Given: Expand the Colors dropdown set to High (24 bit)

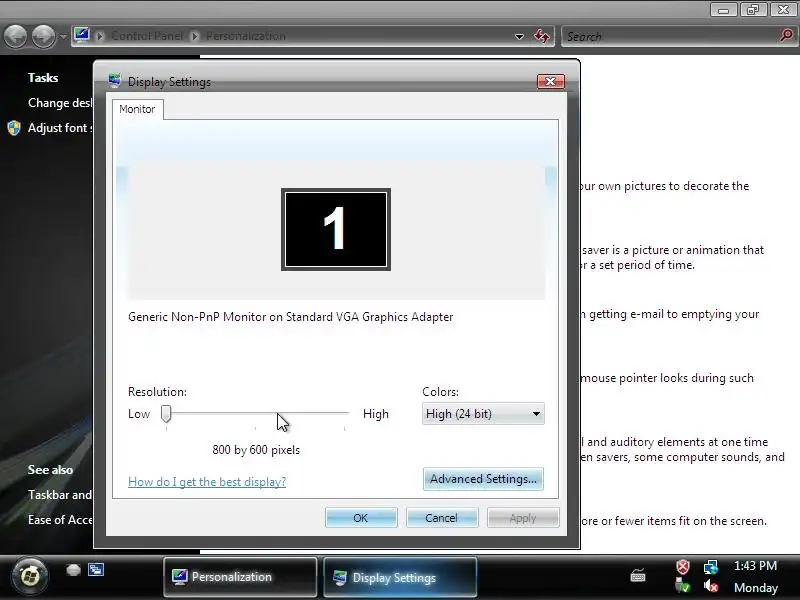Looking at the screenshot, I should 483,414.
